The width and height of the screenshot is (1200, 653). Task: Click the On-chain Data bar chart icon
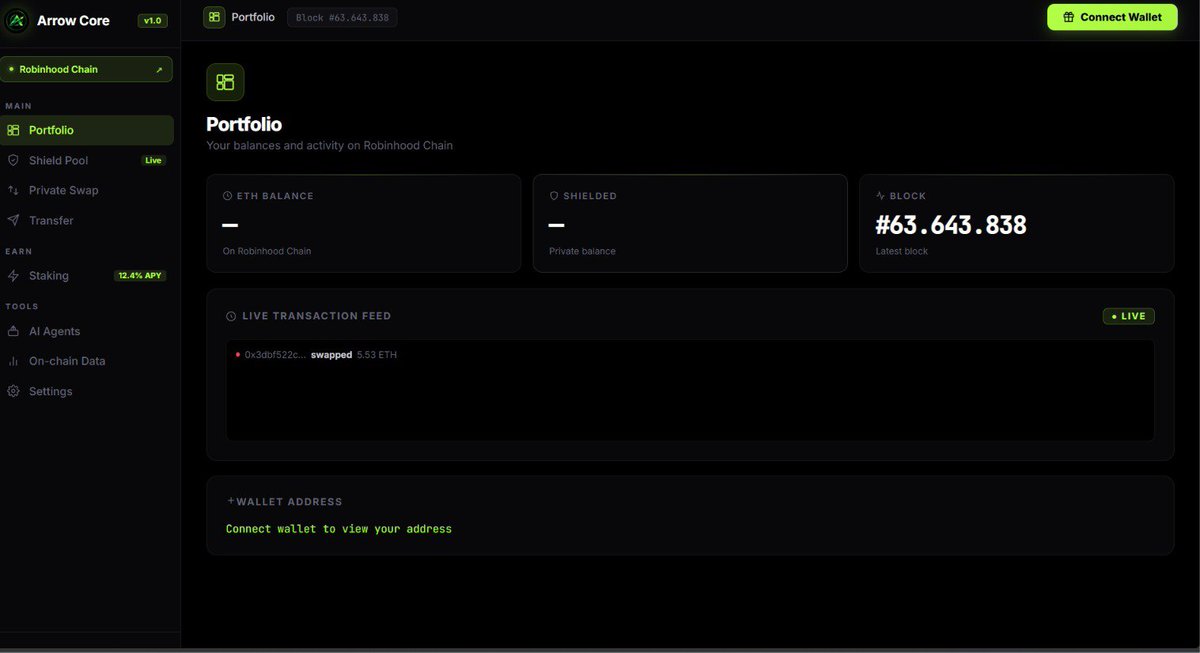14,361
